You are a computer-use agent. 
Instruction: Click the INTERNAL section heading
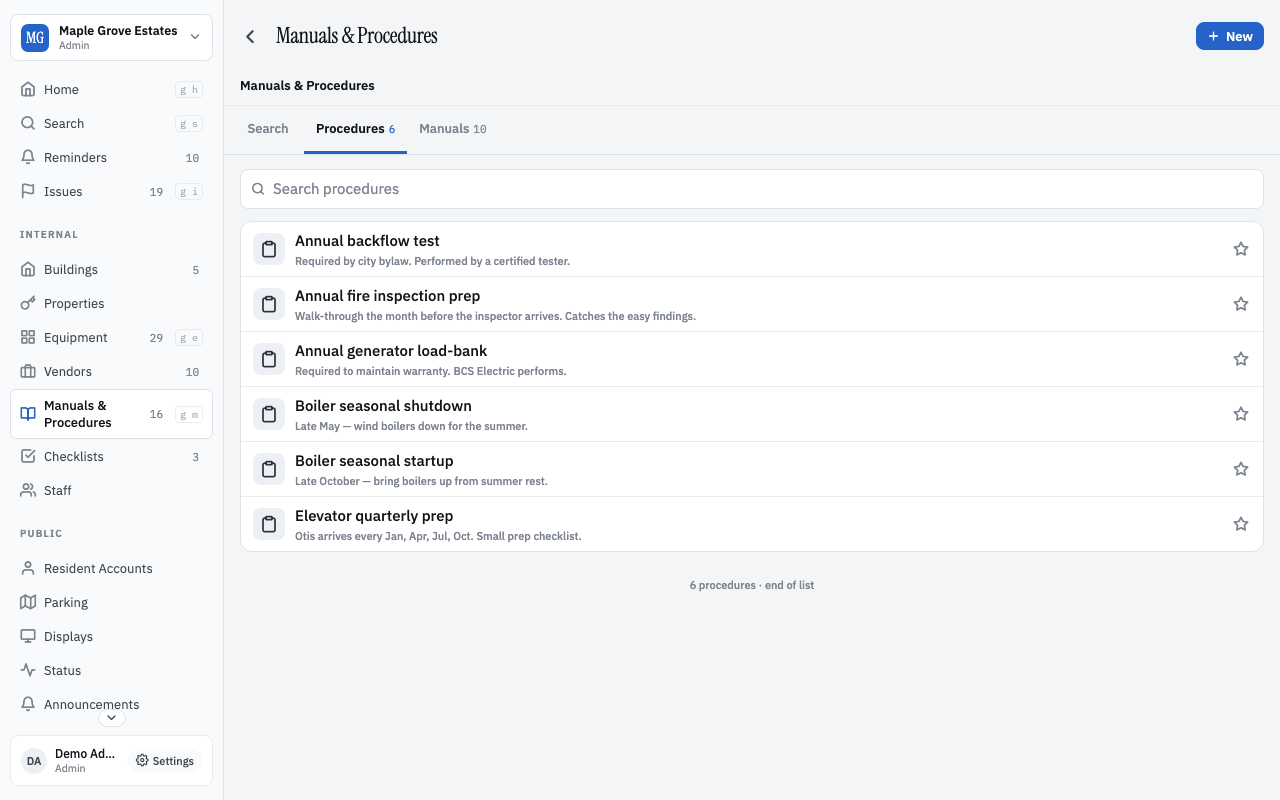click(x=49, y=235)
